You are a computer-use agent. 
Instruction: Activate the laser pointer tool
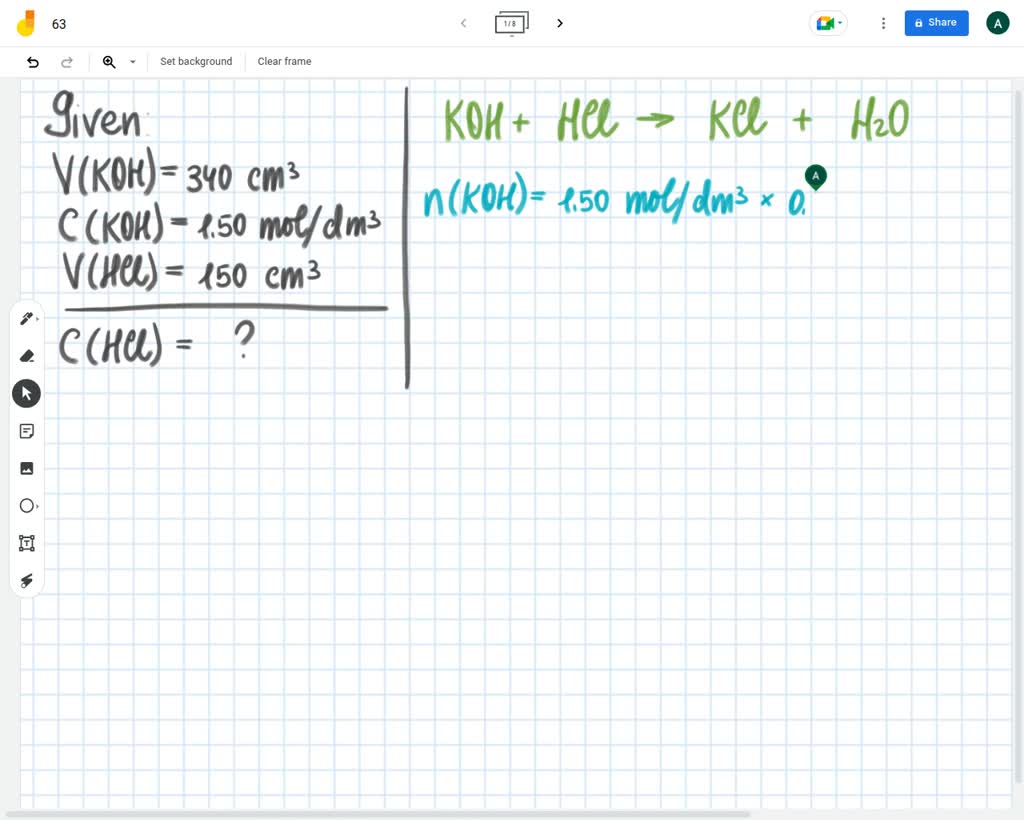26,580
